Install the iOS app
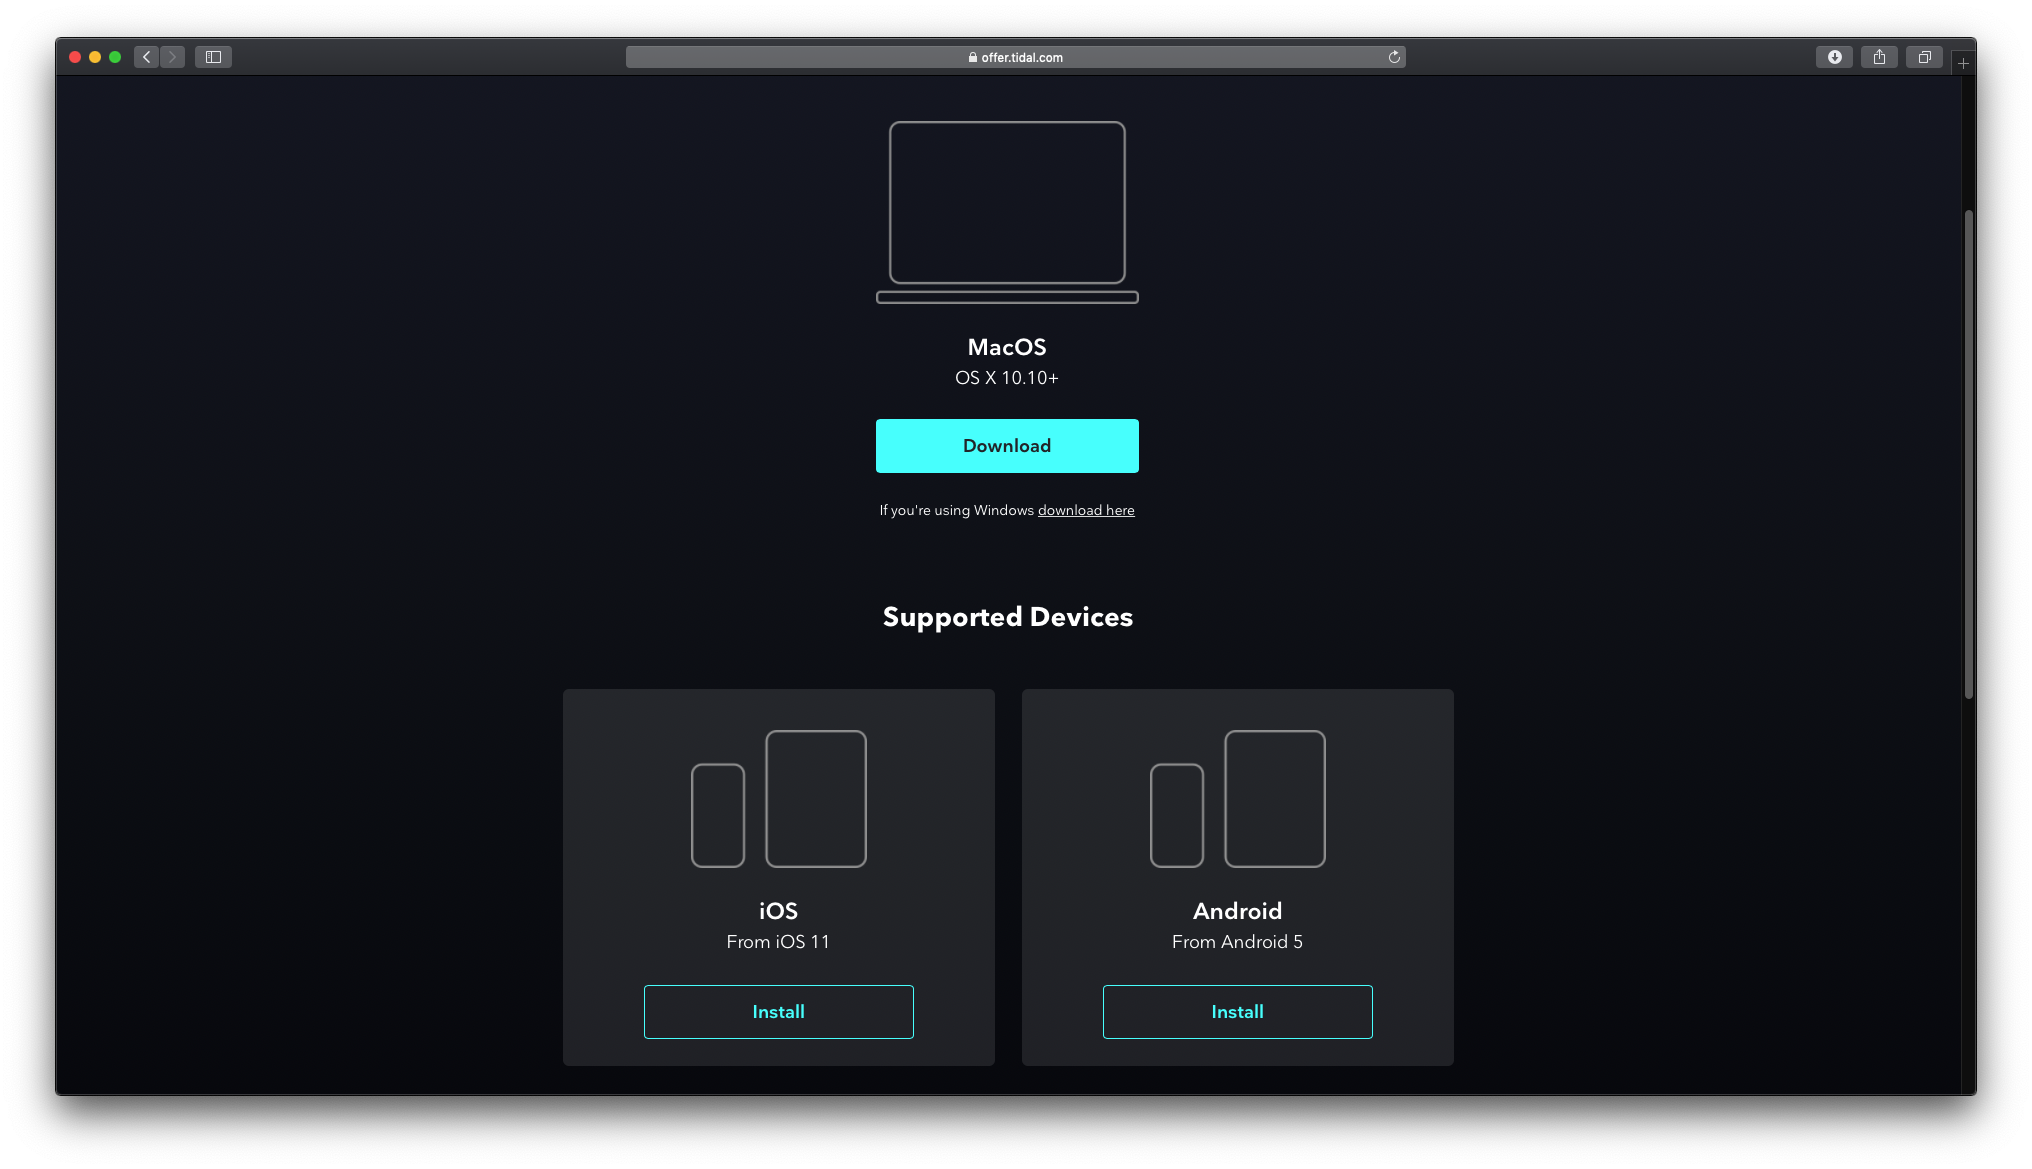Viewport: 2032px width, 1169px height. (778, 1012)
